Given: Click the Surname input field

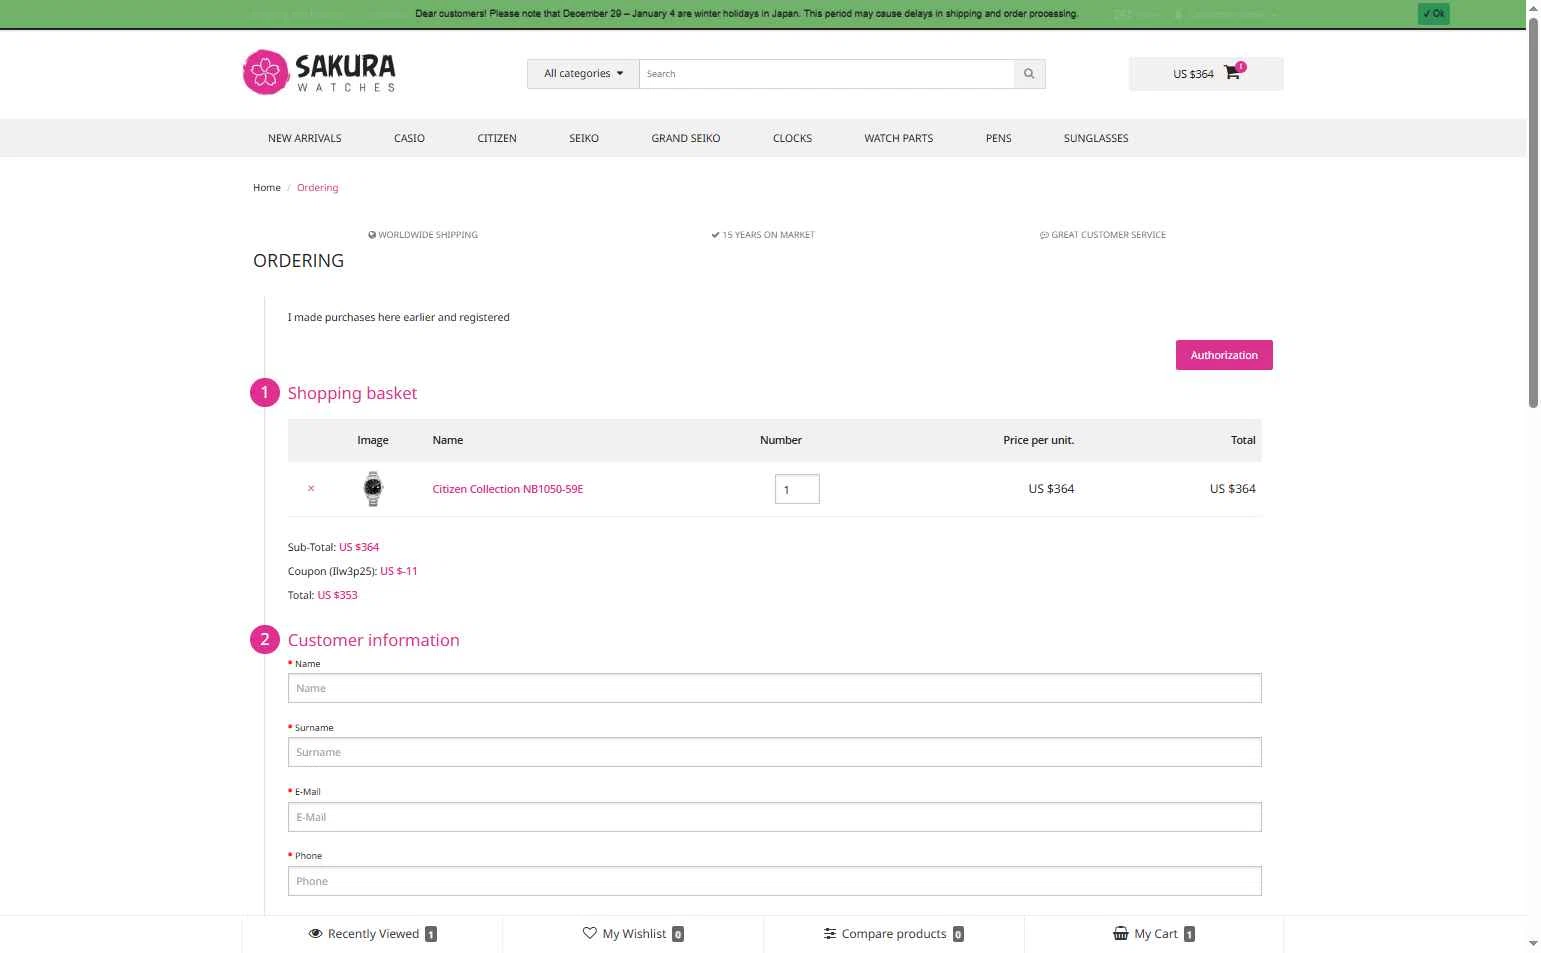Looking at the screenshot, I should pos(775,752).
